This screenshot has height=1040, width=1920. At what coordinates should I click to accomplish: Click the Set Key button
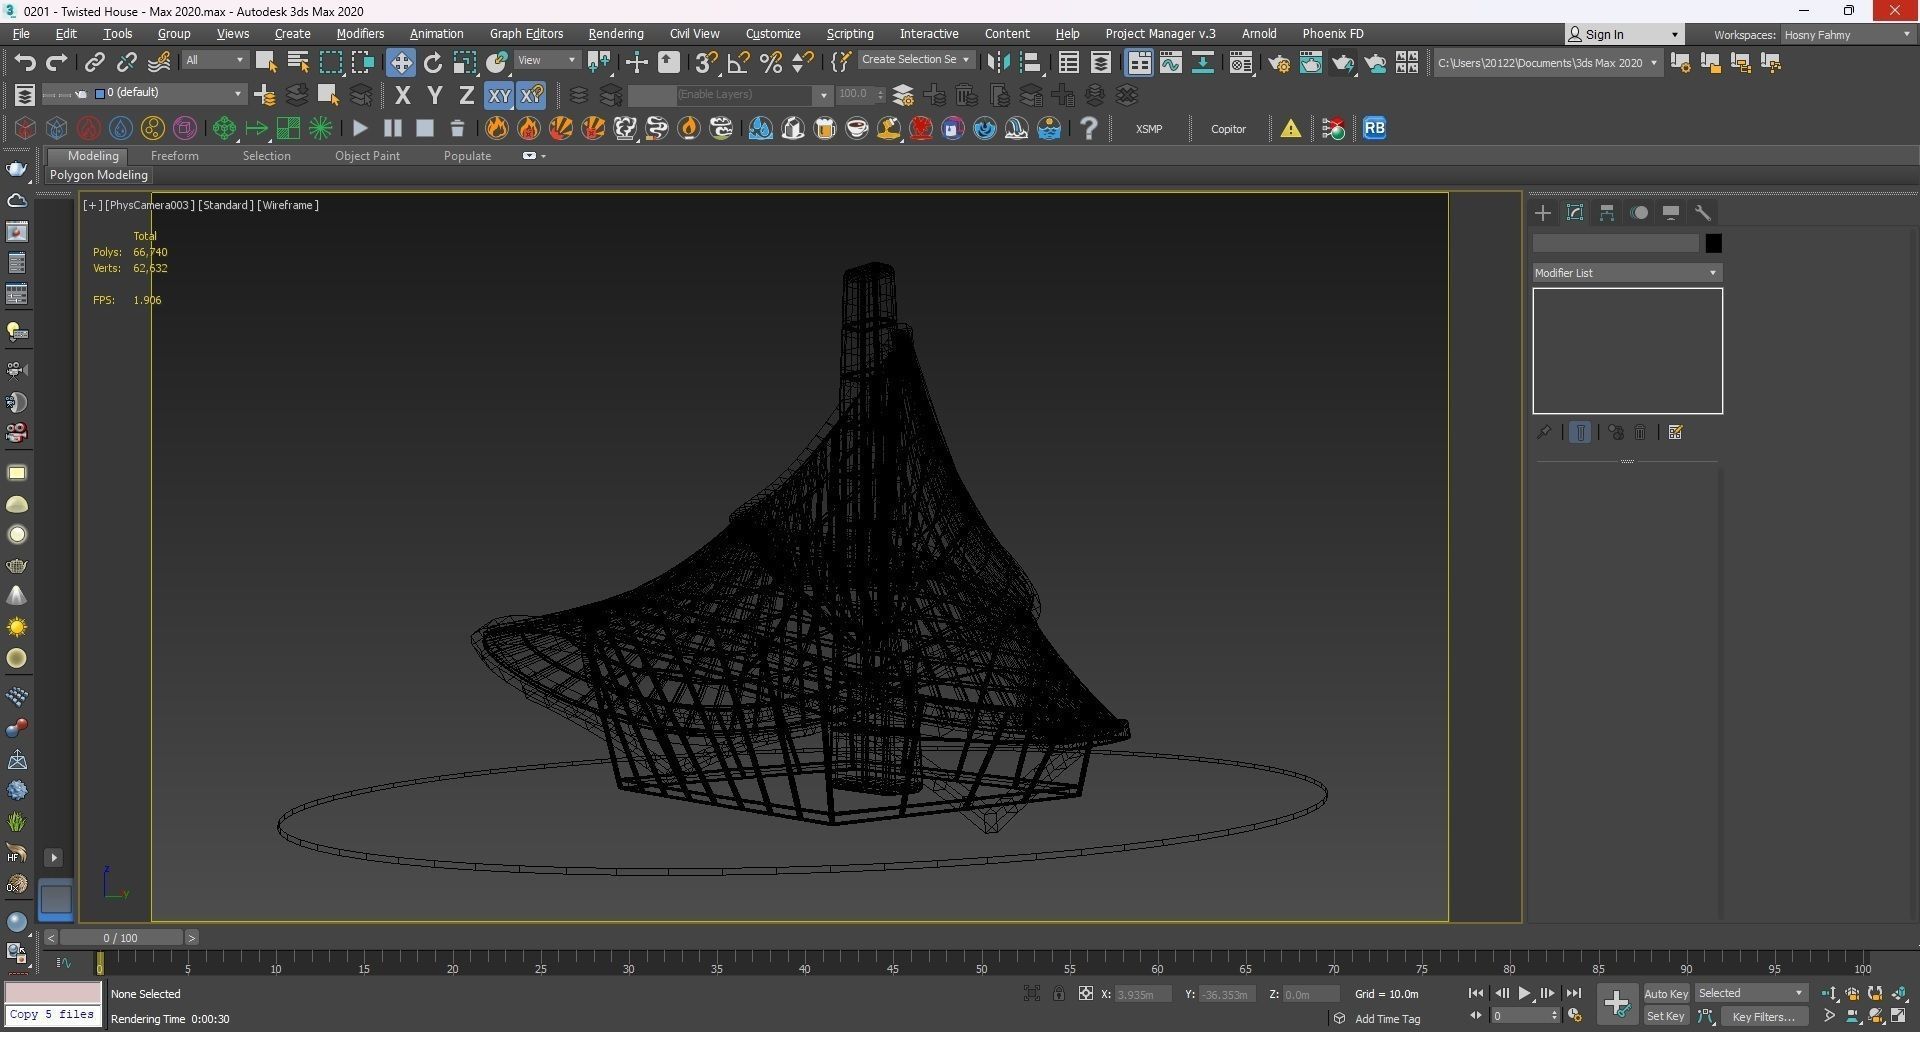coord(1666,1016)
